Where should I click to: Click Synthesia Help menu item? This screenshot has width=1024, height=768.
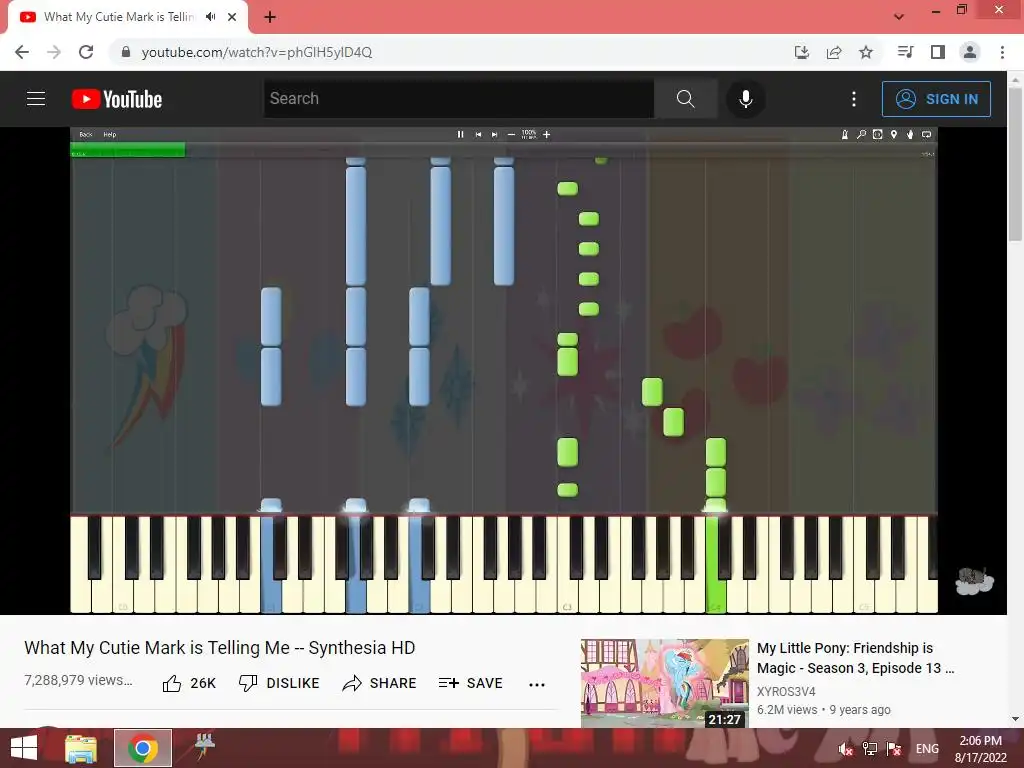tap(110, 135)
